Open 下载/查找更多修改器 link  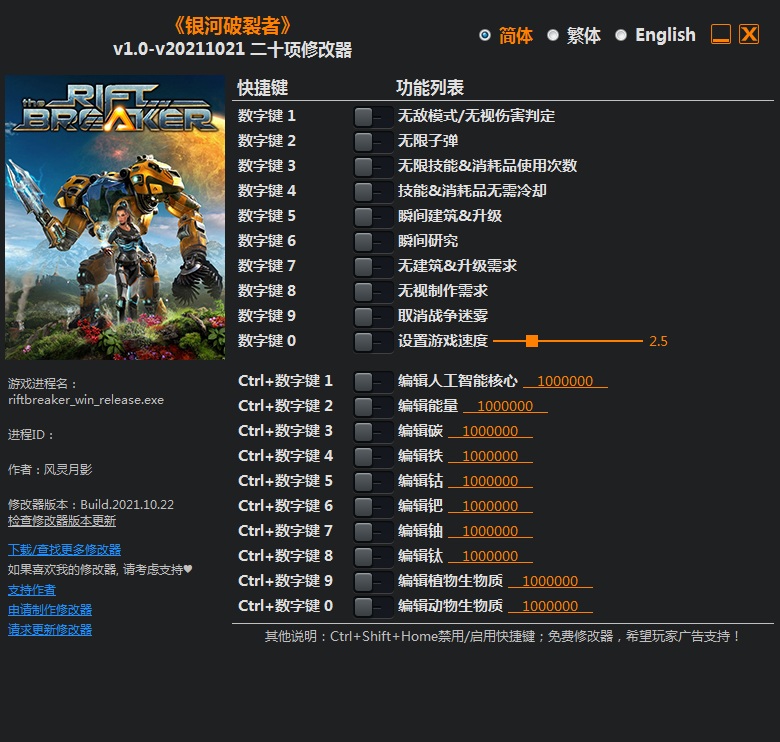point(64,549)
